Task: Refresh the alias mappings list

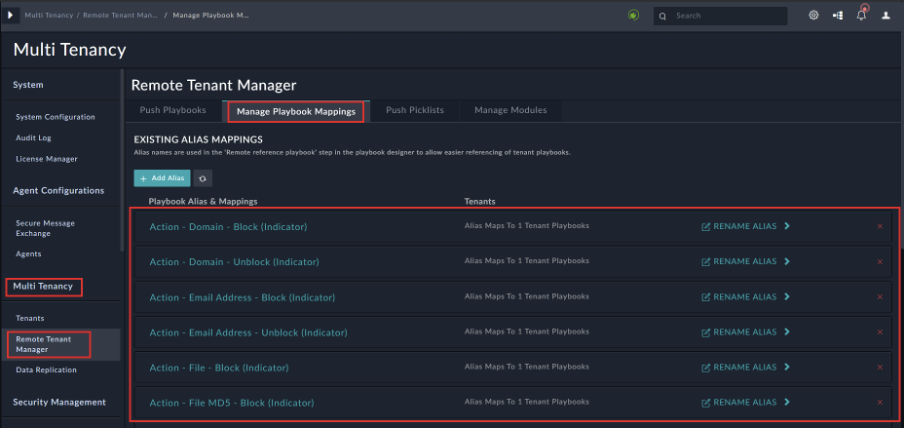Action: [x=202, y=178]
